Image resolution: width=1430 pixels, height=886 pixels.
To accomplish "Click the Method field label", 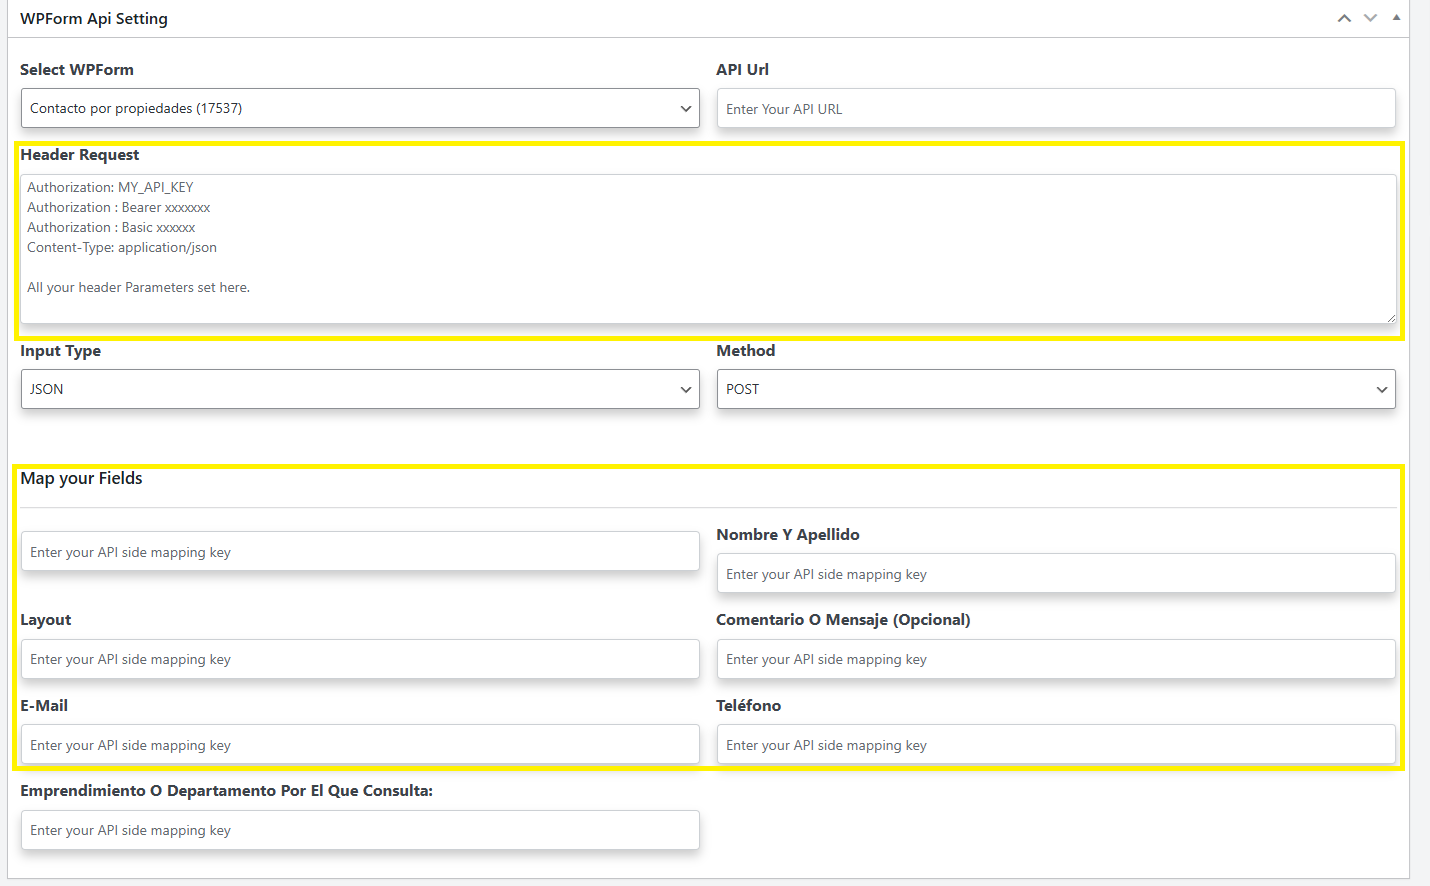I will 745,351.
